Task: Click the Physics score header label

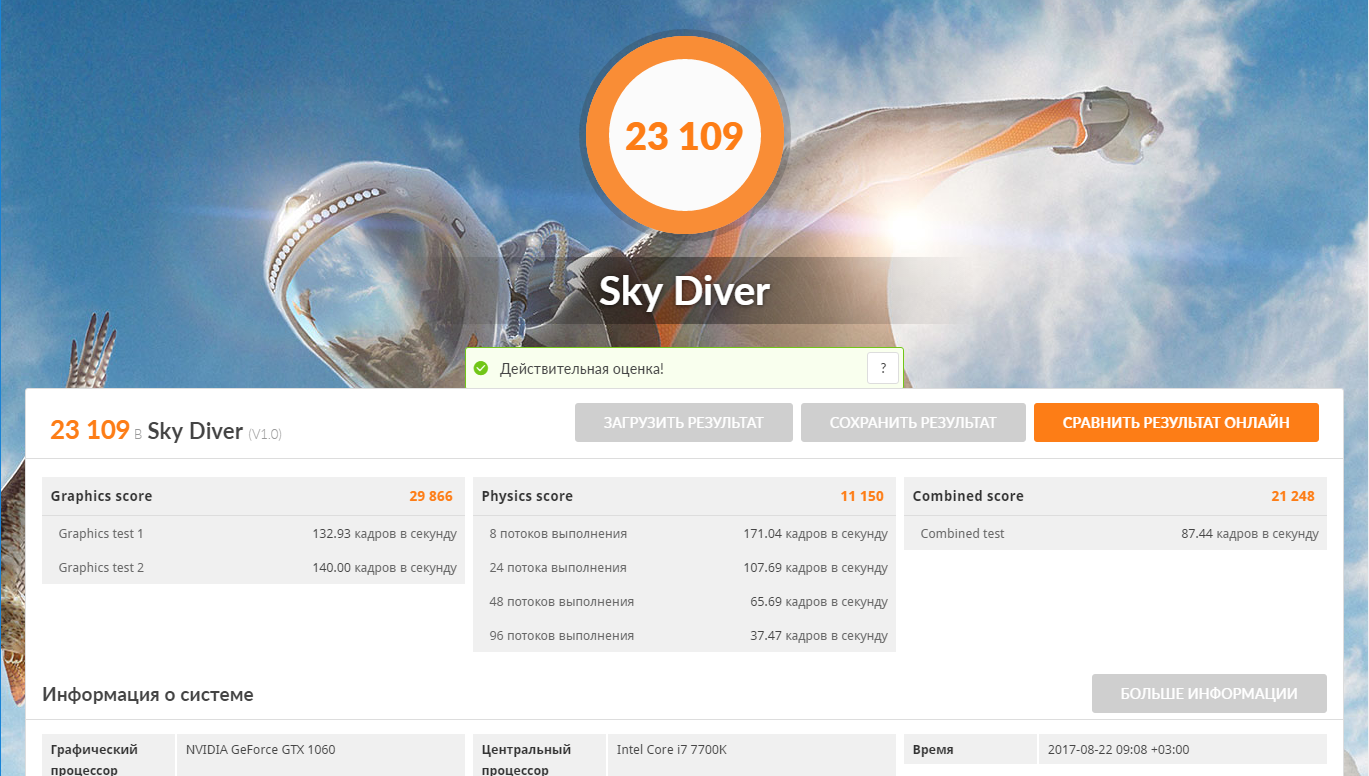Action: tap(527, 496)
